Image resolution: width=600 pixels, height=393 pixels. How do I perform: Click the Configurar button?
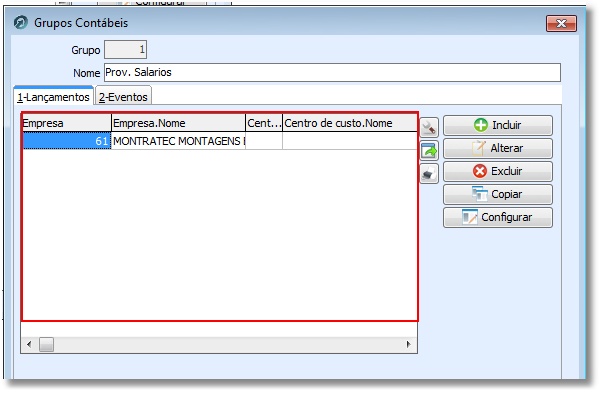click(x=498, y=217)
